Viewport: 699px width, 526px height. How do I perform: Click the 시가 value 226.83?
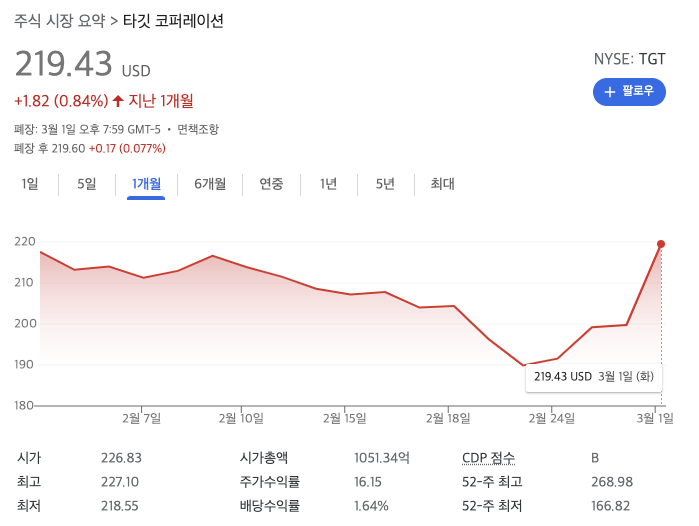tap(121, 458)
